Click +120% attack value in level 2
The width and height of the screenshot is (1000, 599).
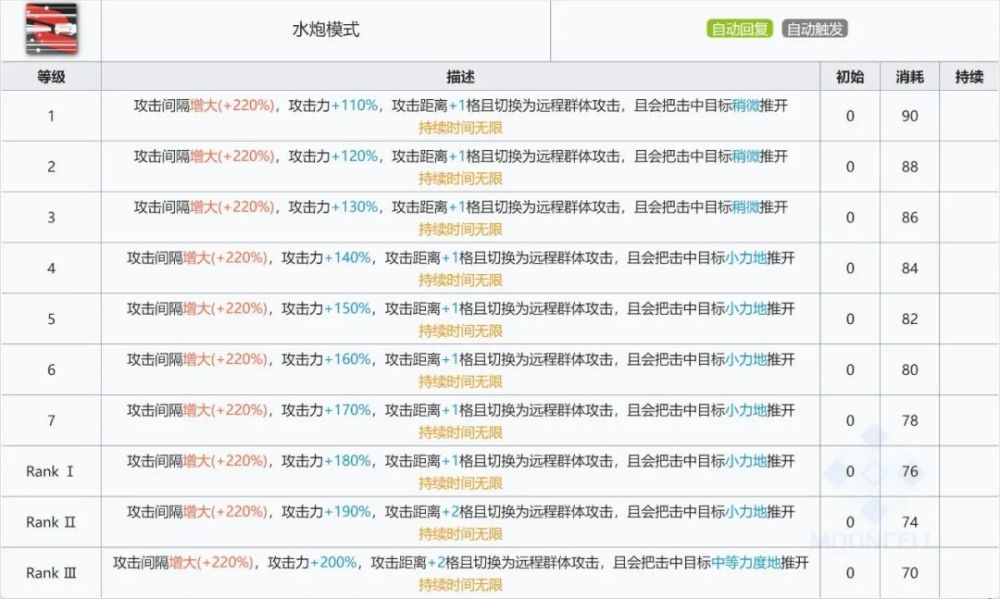click(355, 156)
